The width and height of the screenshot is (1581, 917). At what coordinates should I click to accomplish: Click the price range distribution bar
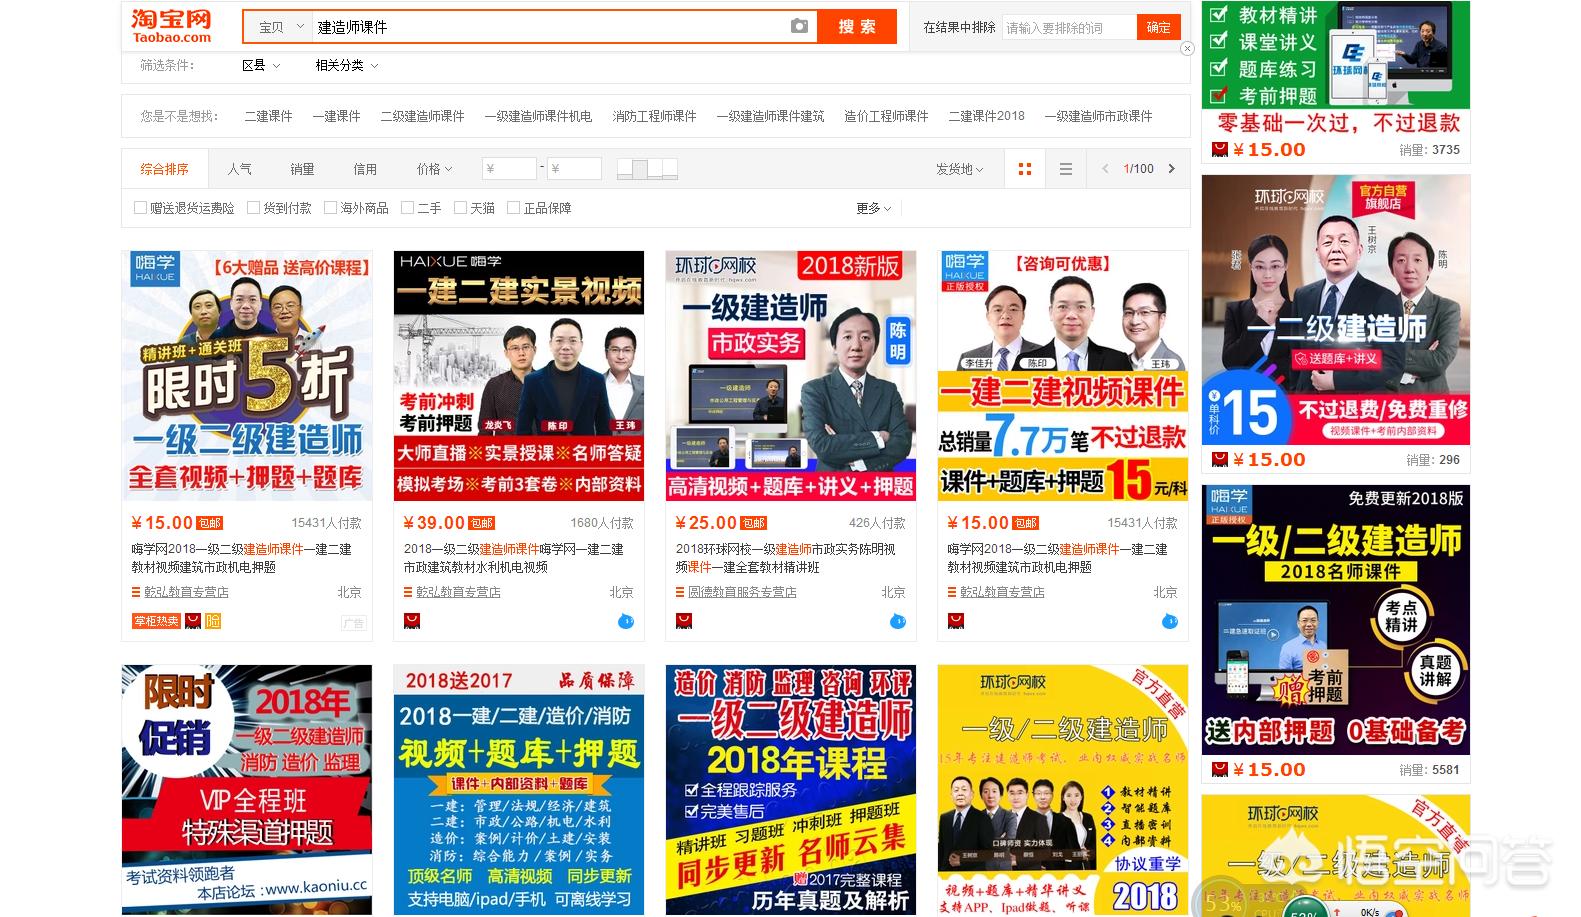click(647, 169)
